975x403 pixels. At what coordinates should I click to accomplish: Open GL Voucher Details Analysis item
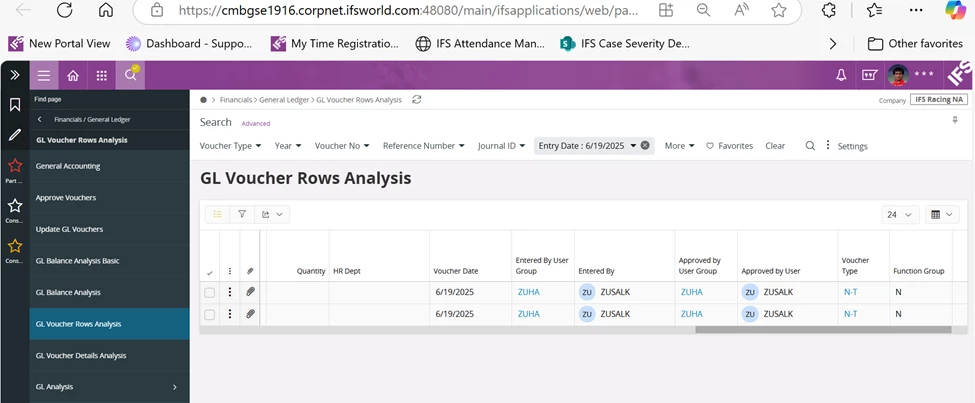[109, 356]
